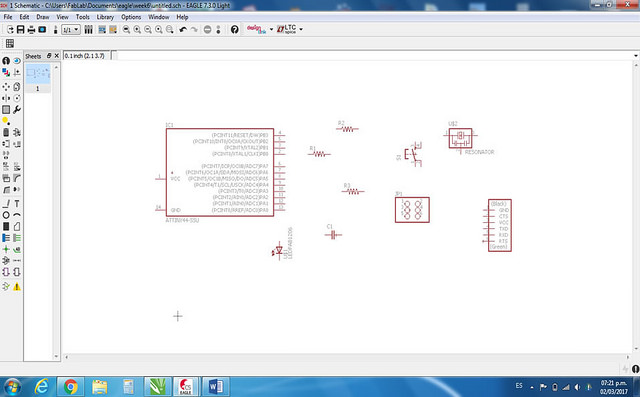
Task: Select the Bus tool
Action: (6, 238)
